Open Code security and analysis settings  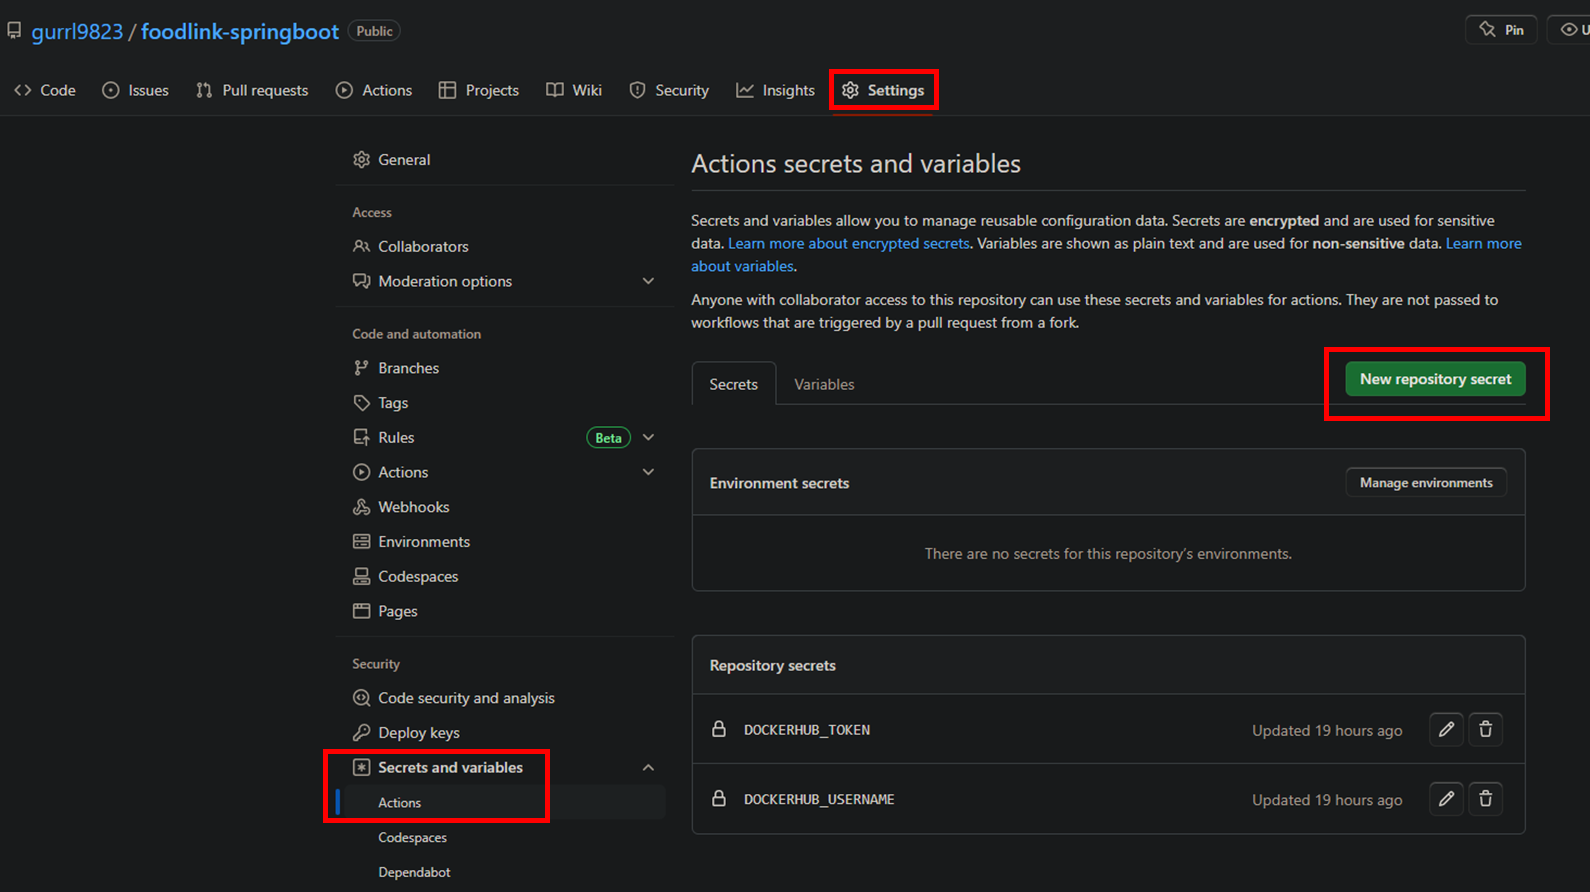coord(466,698)
